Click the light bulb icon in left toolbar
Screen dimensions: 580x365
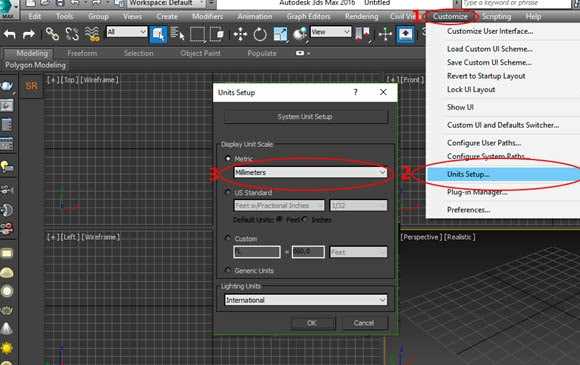click(x=7, y=167)
